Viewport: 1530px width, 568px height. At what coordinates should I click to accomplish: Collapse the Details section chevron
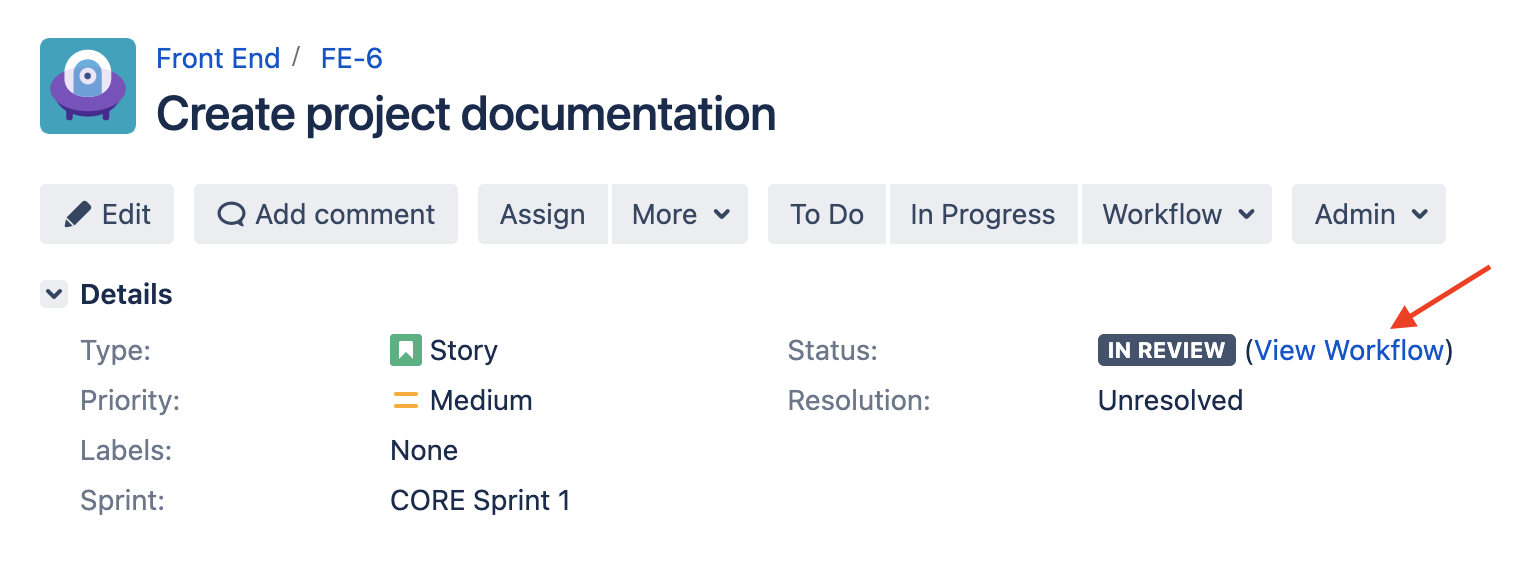tap(54, 294)
